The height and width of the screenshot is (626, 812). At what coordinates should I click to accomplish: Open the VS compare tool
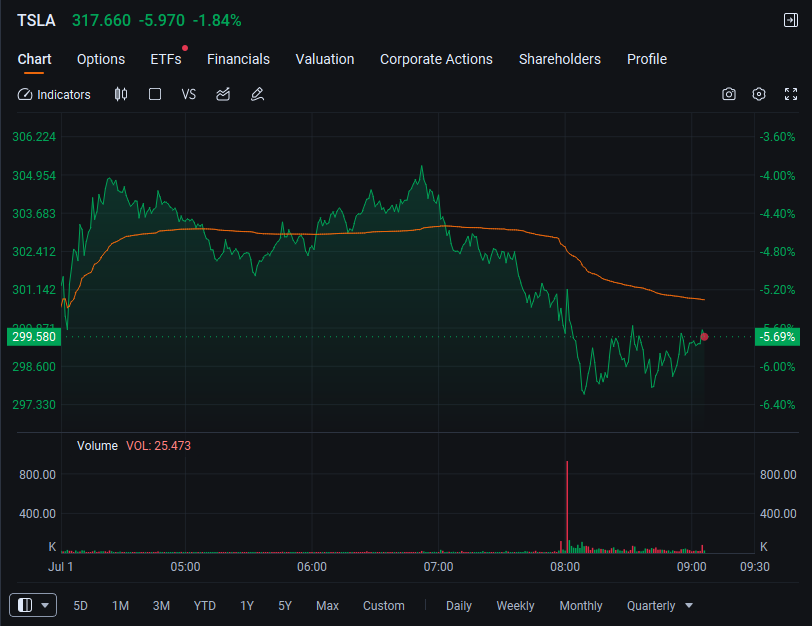click(x=188, y=94)
